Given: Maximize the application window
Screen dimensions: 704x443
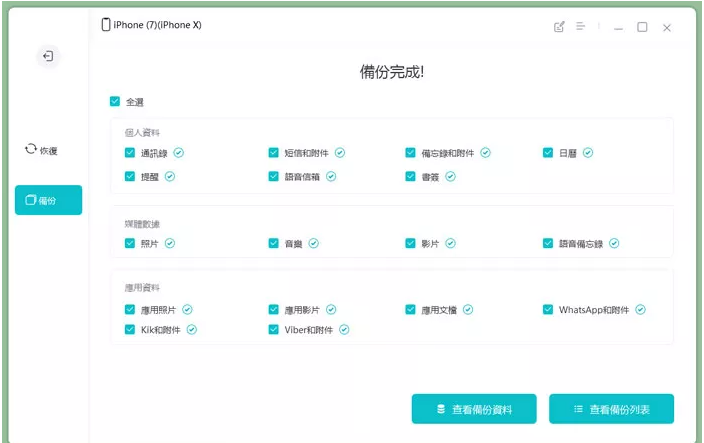Looking at the screenshot, I should pyautogui.click(x=642, y=27).
